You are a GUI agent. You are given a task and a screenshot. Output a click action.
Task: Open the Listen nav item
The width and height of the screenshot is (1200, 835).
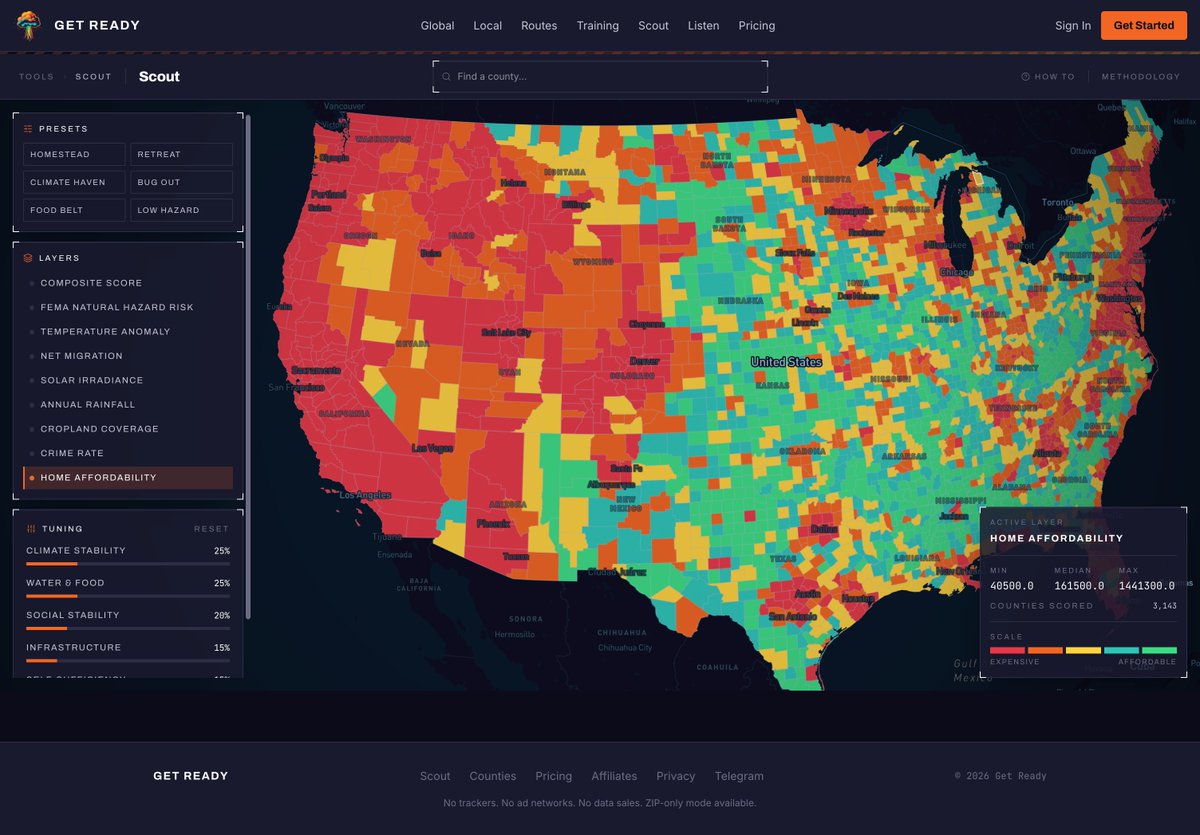point(703,26)
